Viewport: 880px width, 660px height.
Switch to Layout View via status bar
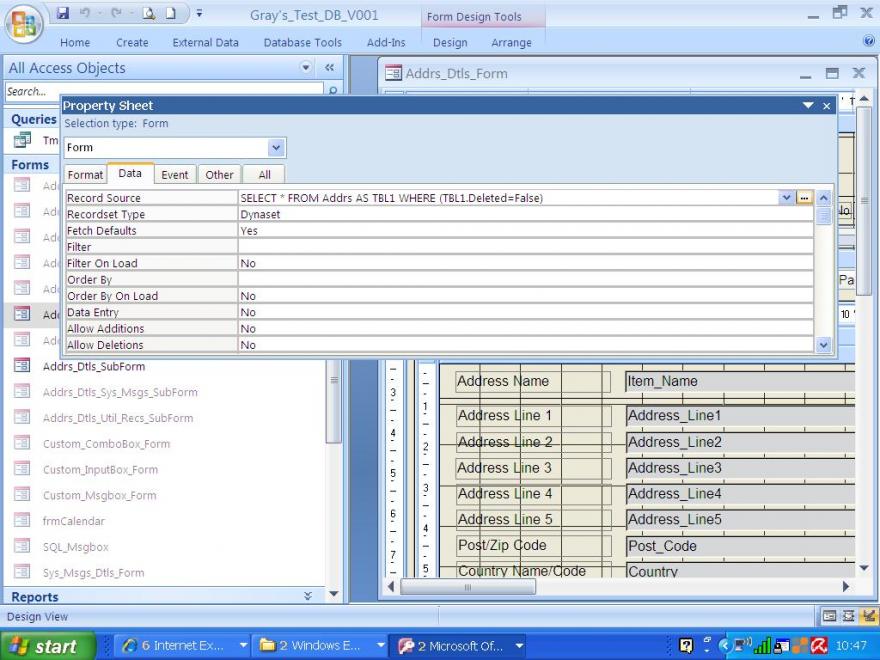click(847, 617)
